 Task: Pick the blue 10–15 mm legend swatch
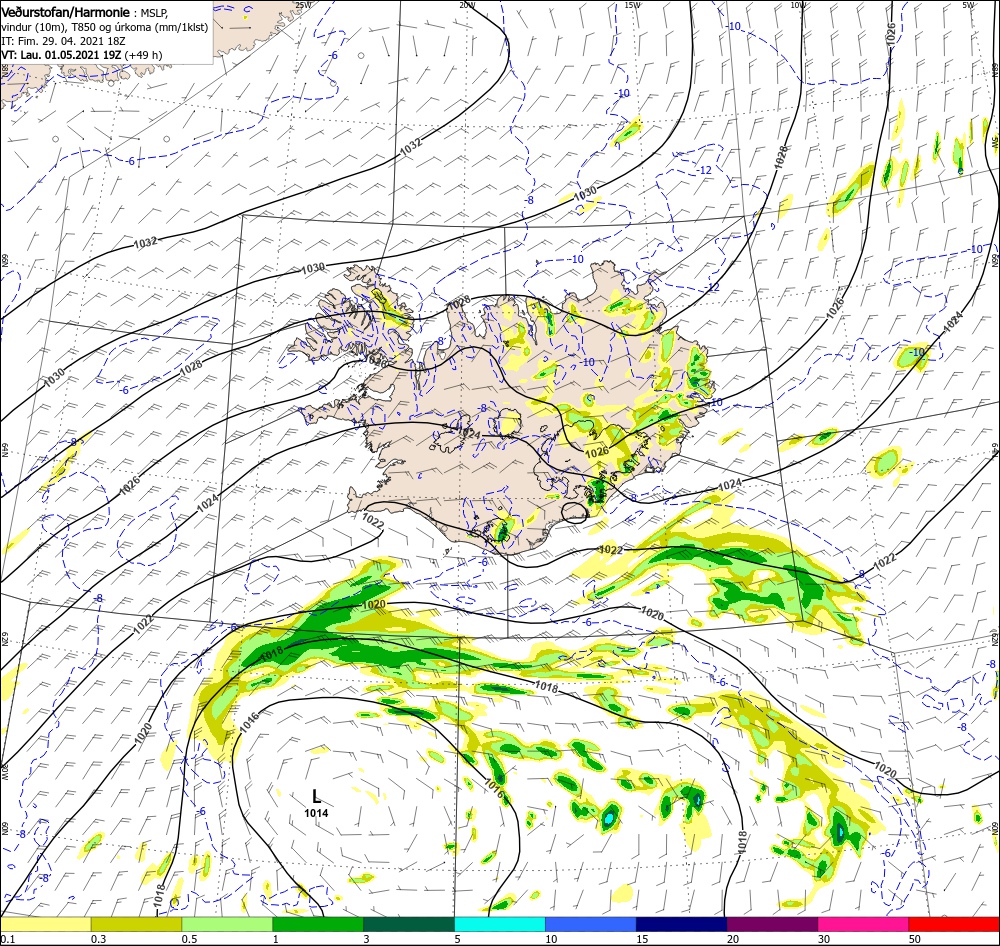coord(591,924)
